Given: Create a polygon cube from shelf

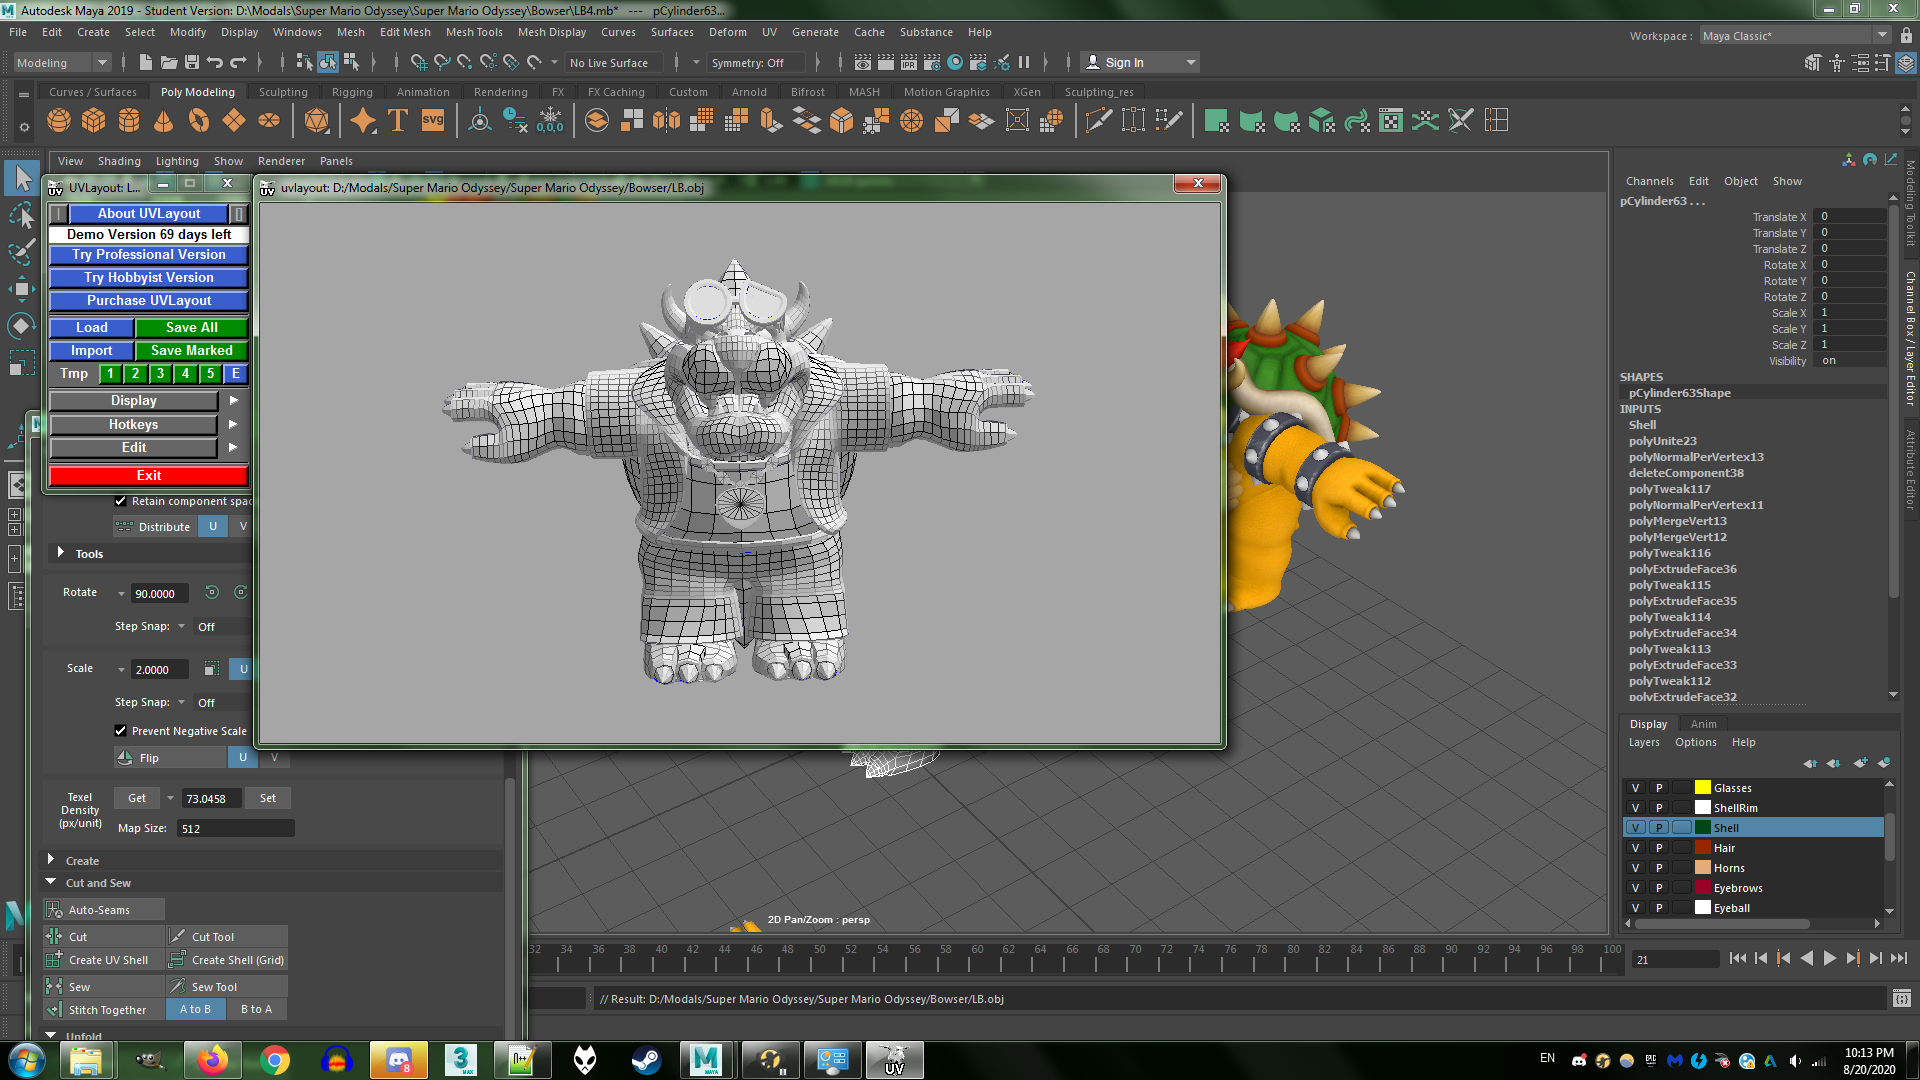Looking at the screenshot, I should tap(94, 121).
